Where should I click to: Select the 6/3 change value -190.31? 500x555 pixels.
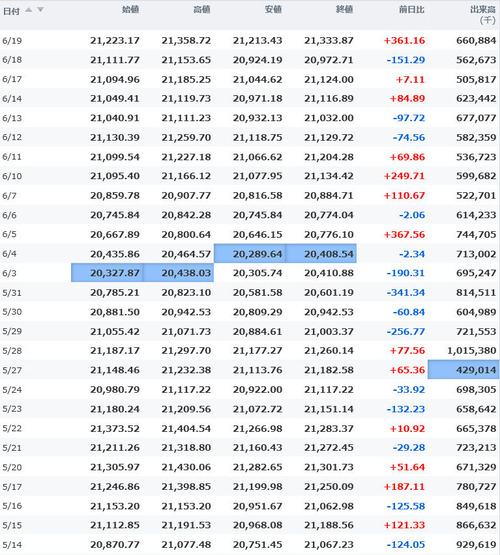pos(406,273)
